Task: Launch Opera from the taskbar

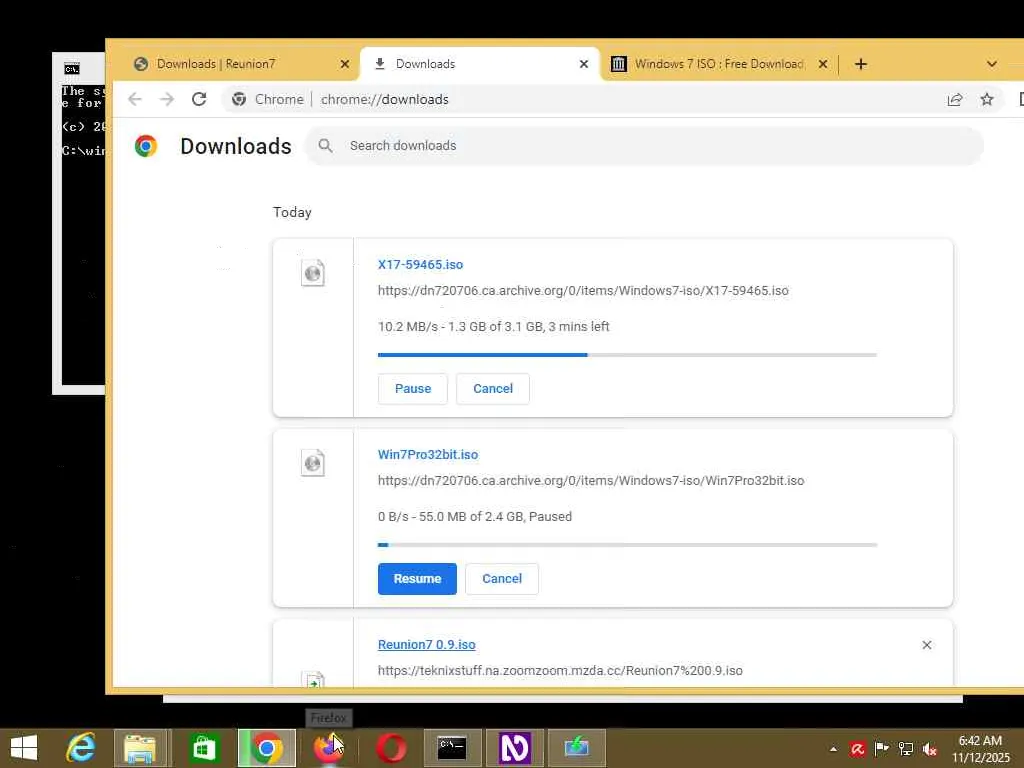Action: click(x=391, y=748)
